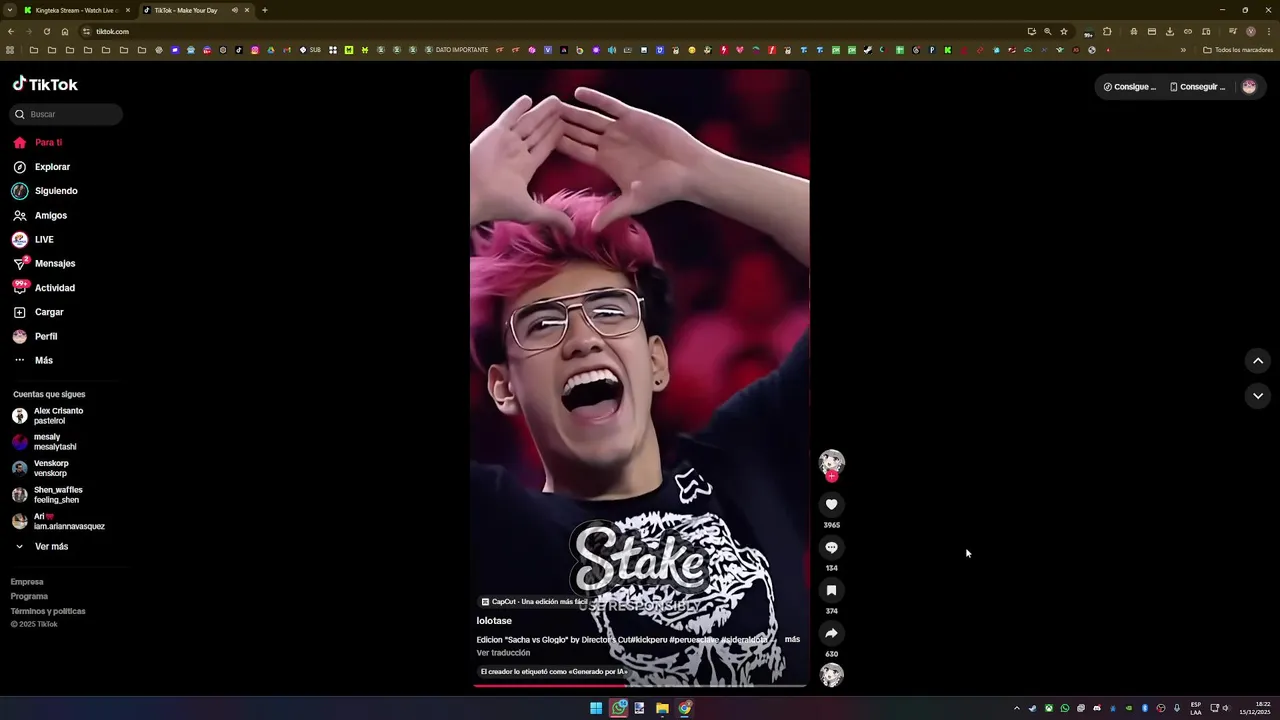Viewport: 1280px width, 720px height.
Task: Open the browser Downloads icon
Action: tap(1170, 31)
